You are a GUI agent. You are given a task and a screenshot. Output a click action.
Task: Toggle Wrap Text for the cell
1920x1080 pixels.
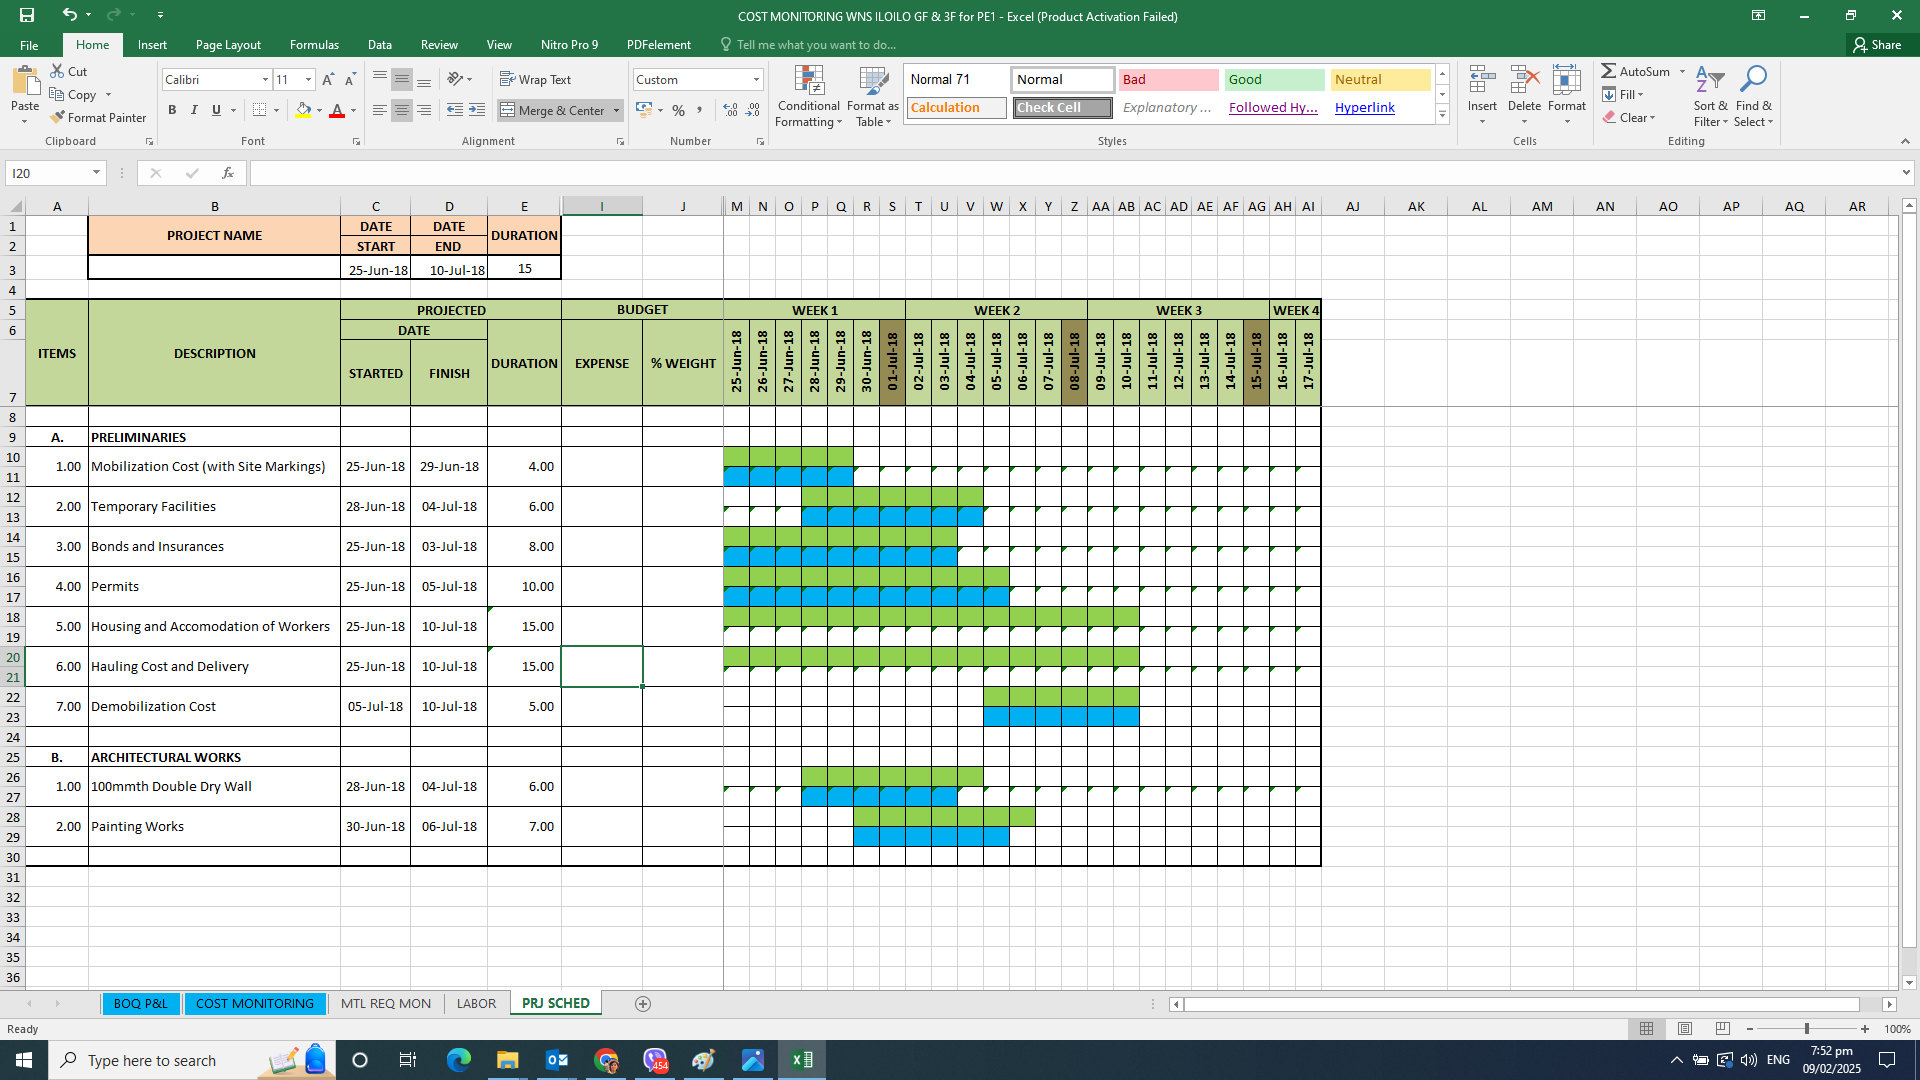(536, 79)
